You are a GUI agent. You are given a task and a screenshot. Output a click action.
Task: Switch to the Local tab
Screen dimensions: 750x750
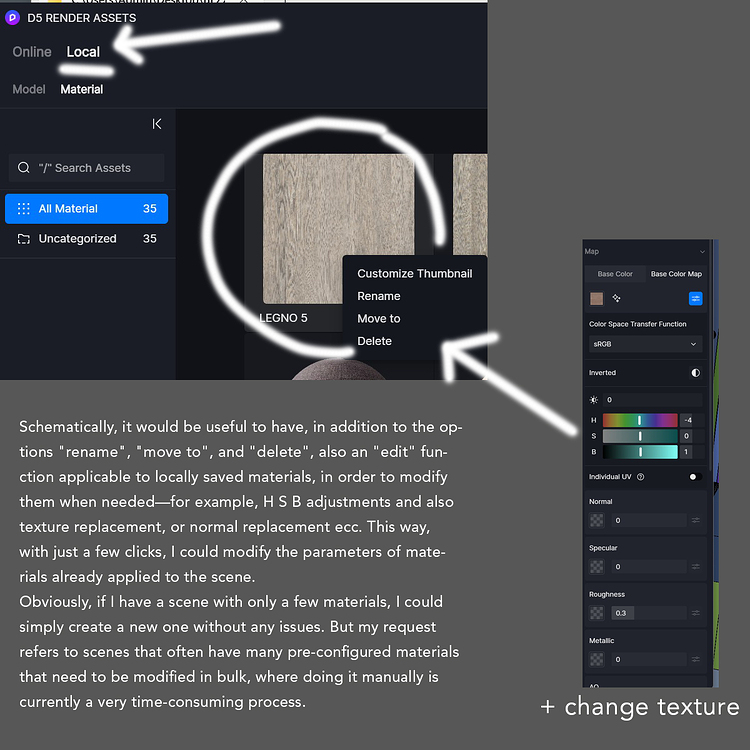(83, 52)
